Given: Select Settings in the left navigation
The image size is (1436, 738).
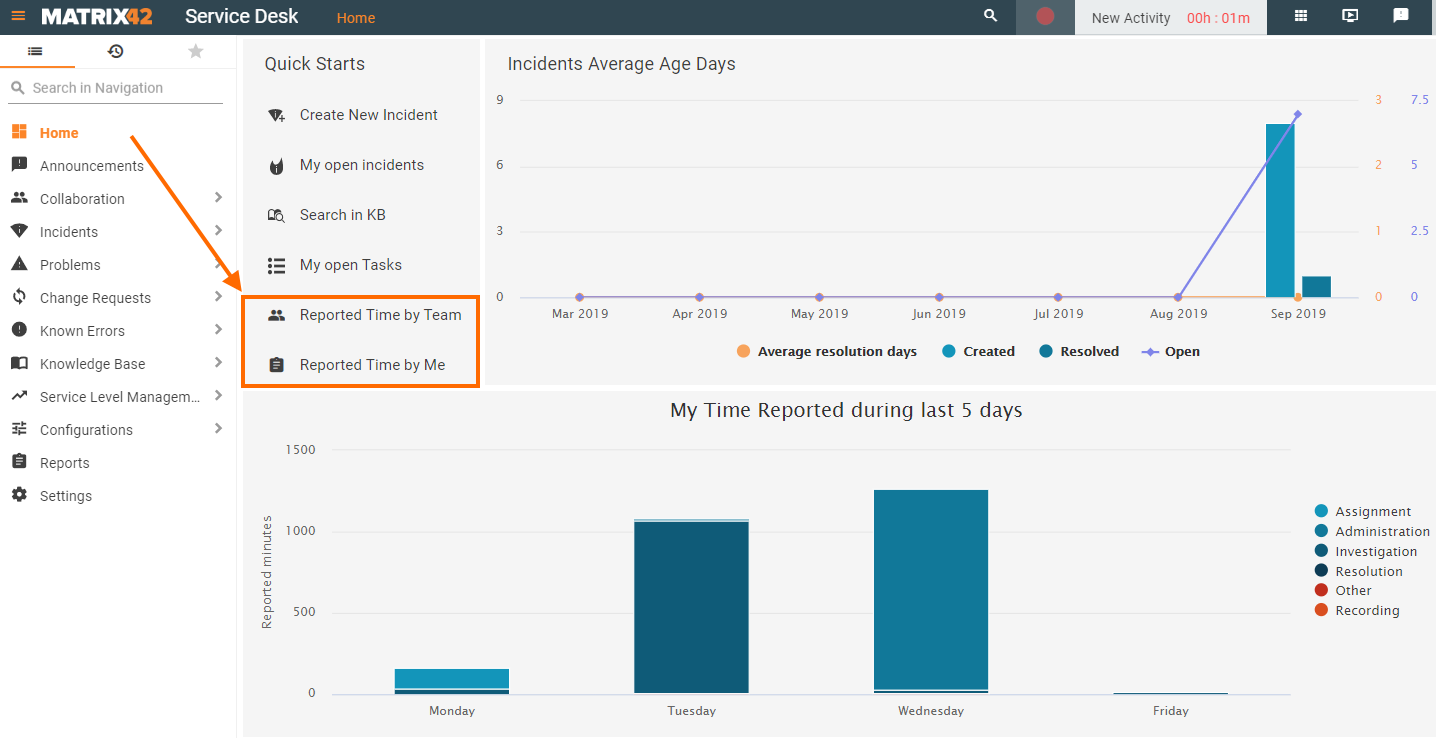Looking at the screenshot, I should (65, 496).
